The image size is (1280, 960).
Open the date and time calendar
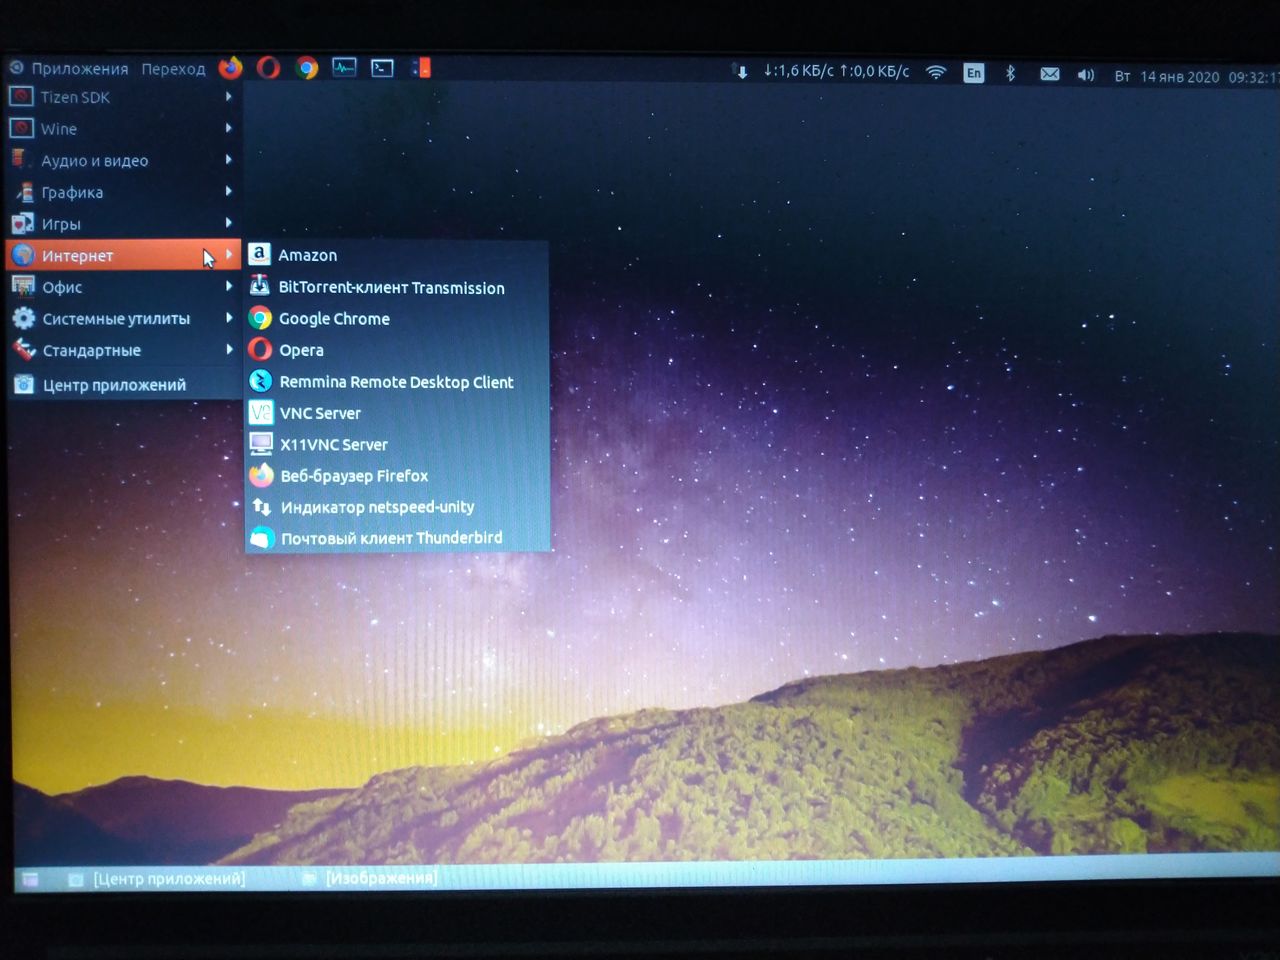(x=1197, y=76)
